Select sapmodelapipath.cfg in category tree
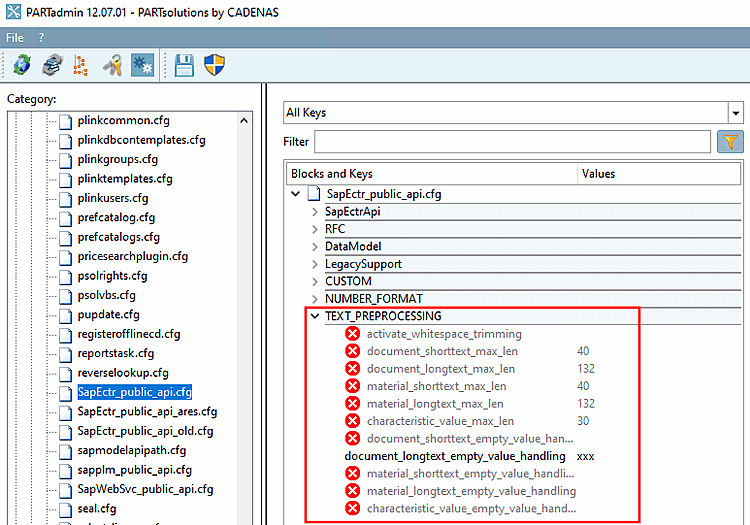This screenshot has width=750, height=525. [x=132, y=450]
